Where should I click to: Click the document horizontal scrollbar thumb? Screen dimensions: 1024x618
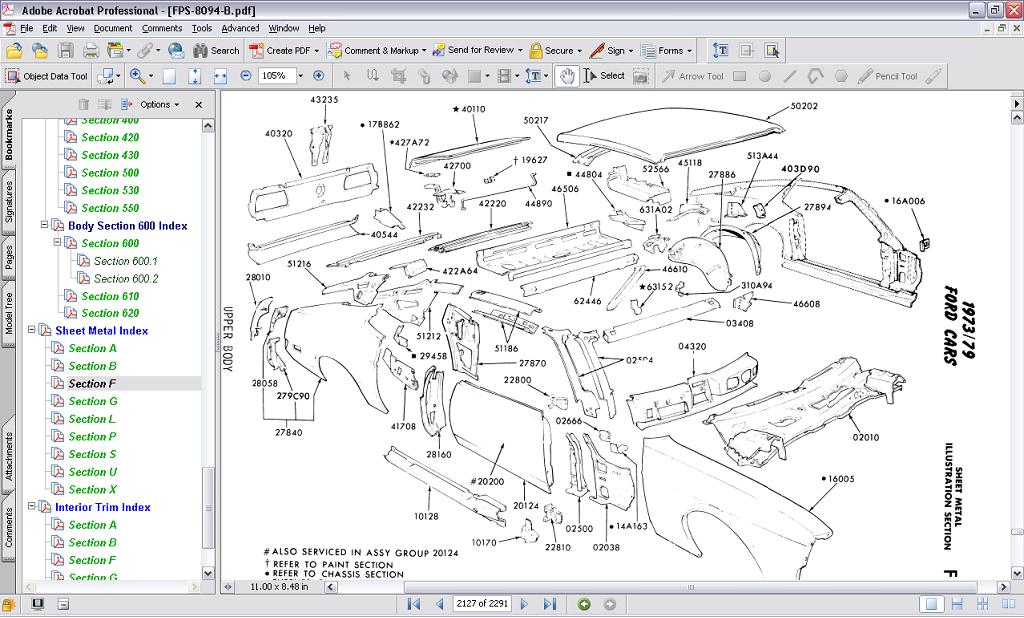tap(690, 587)
